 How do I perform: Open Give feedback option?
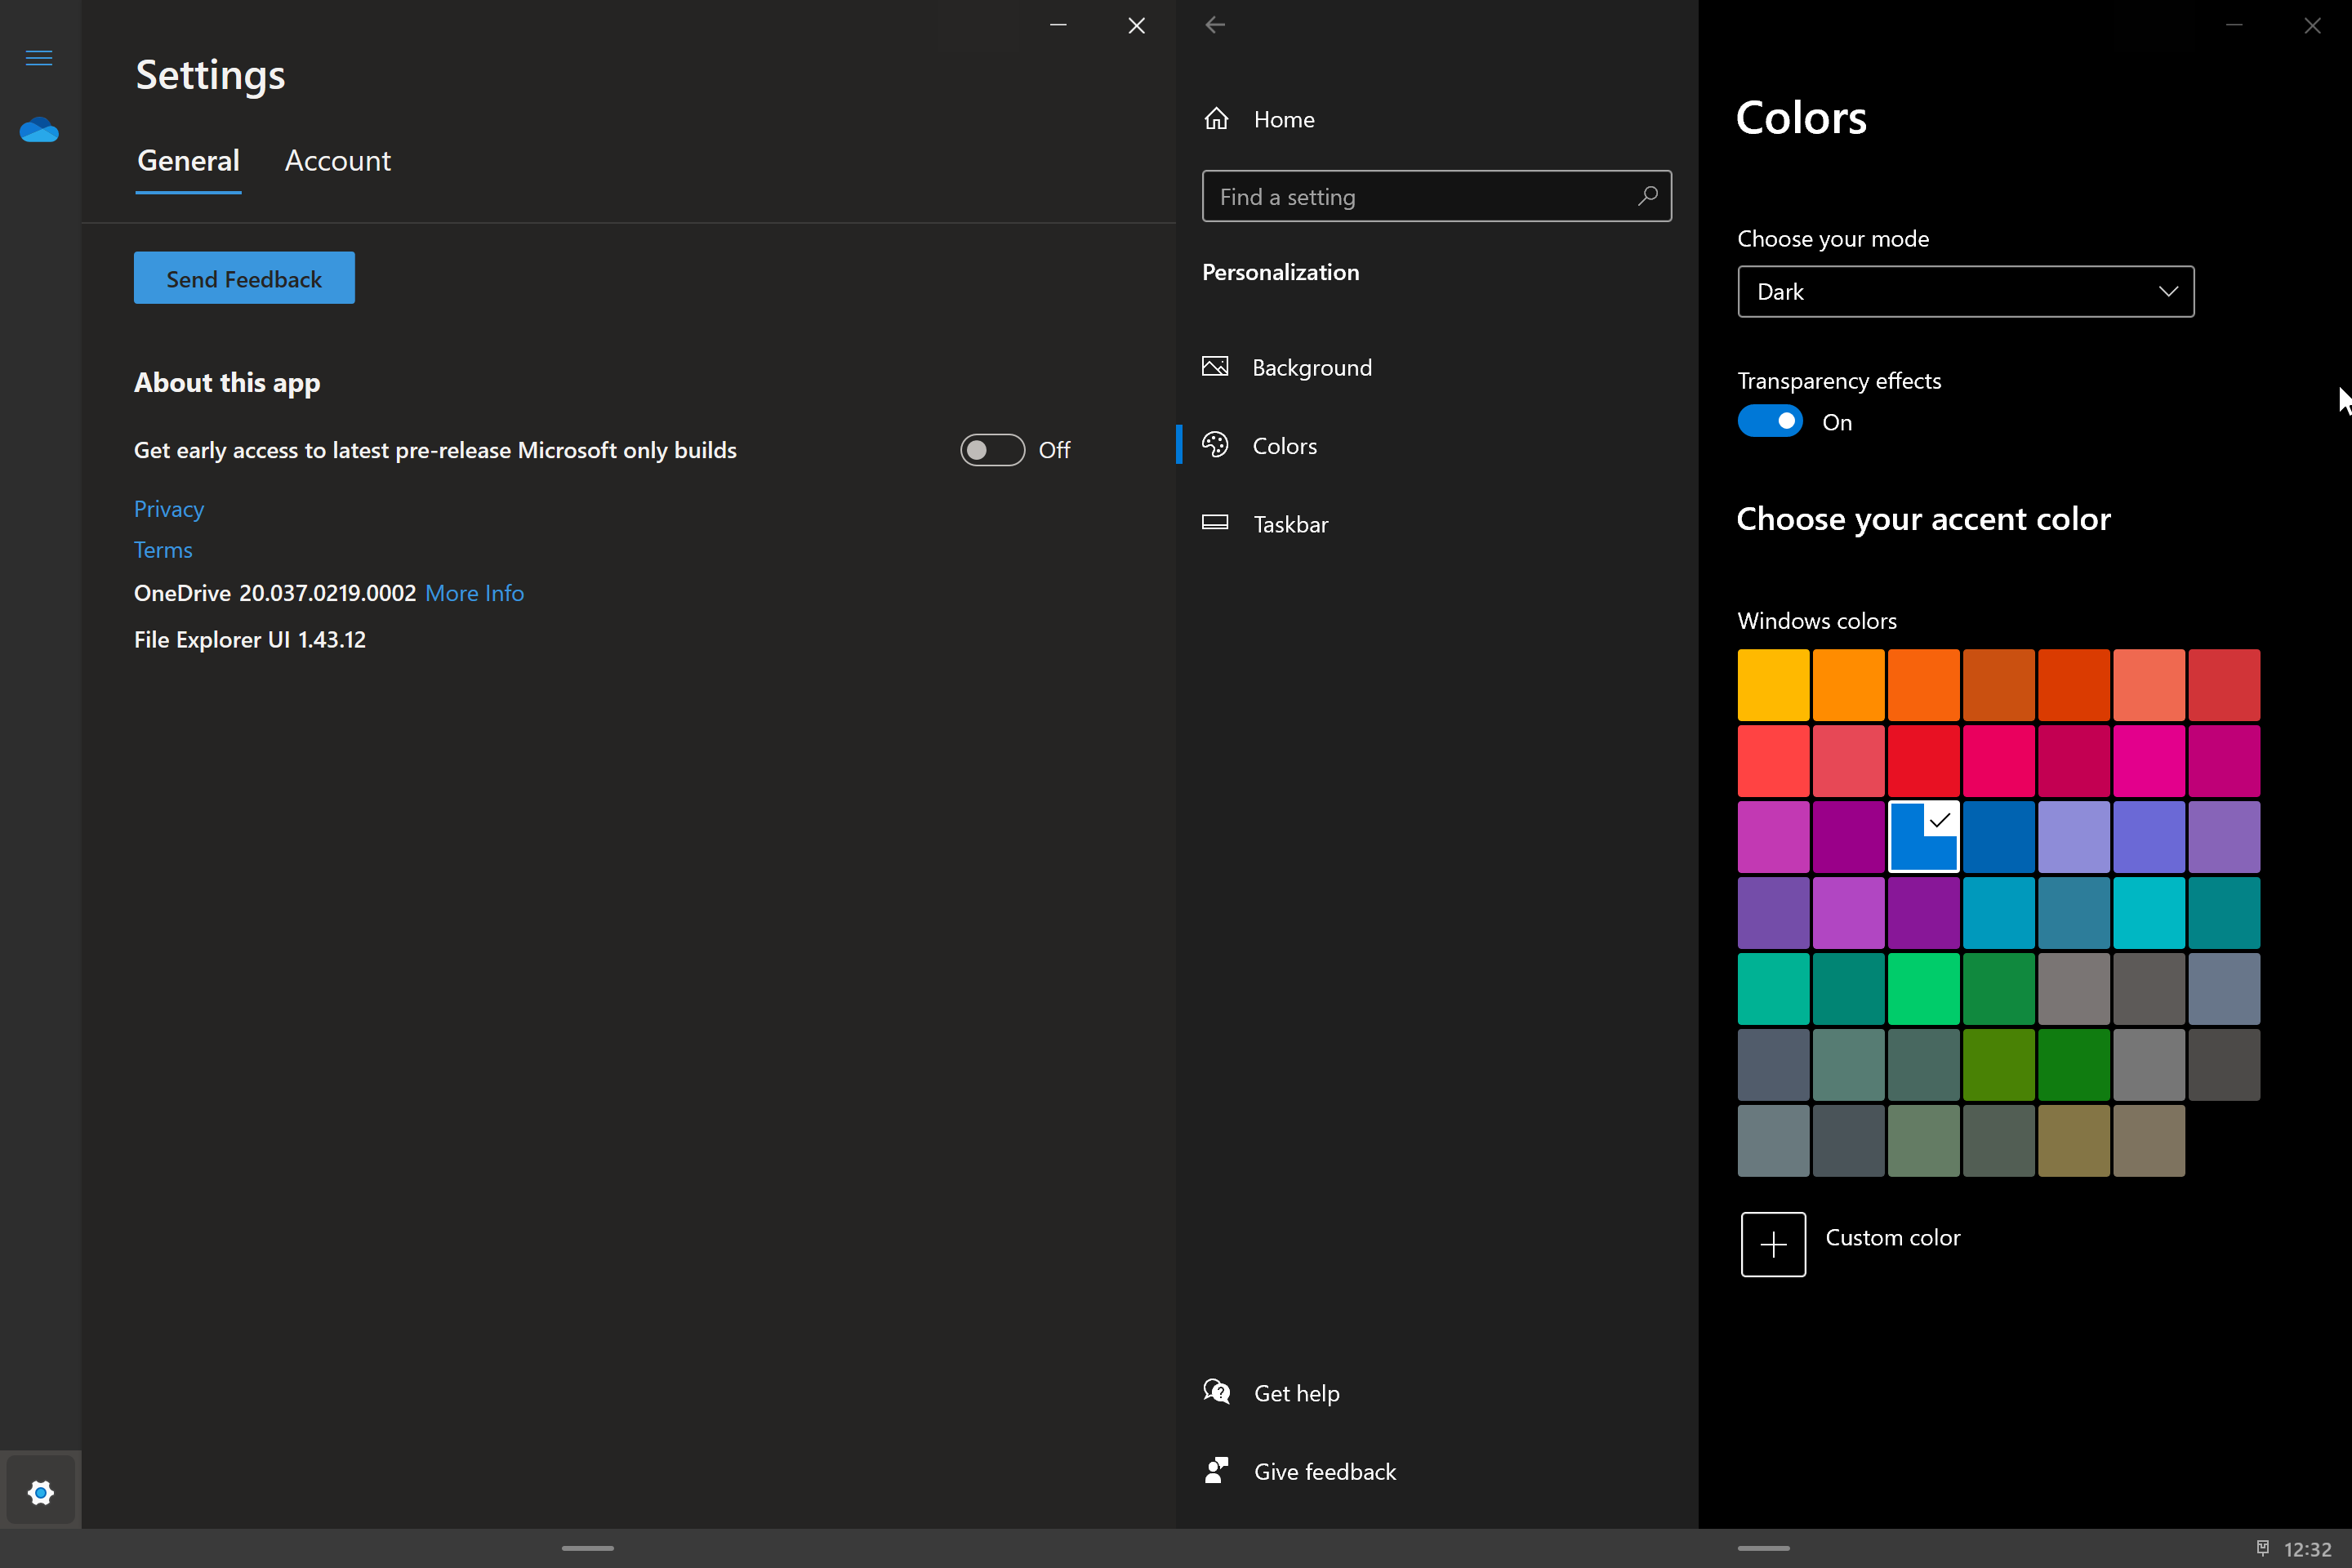click(1324, 1471)
